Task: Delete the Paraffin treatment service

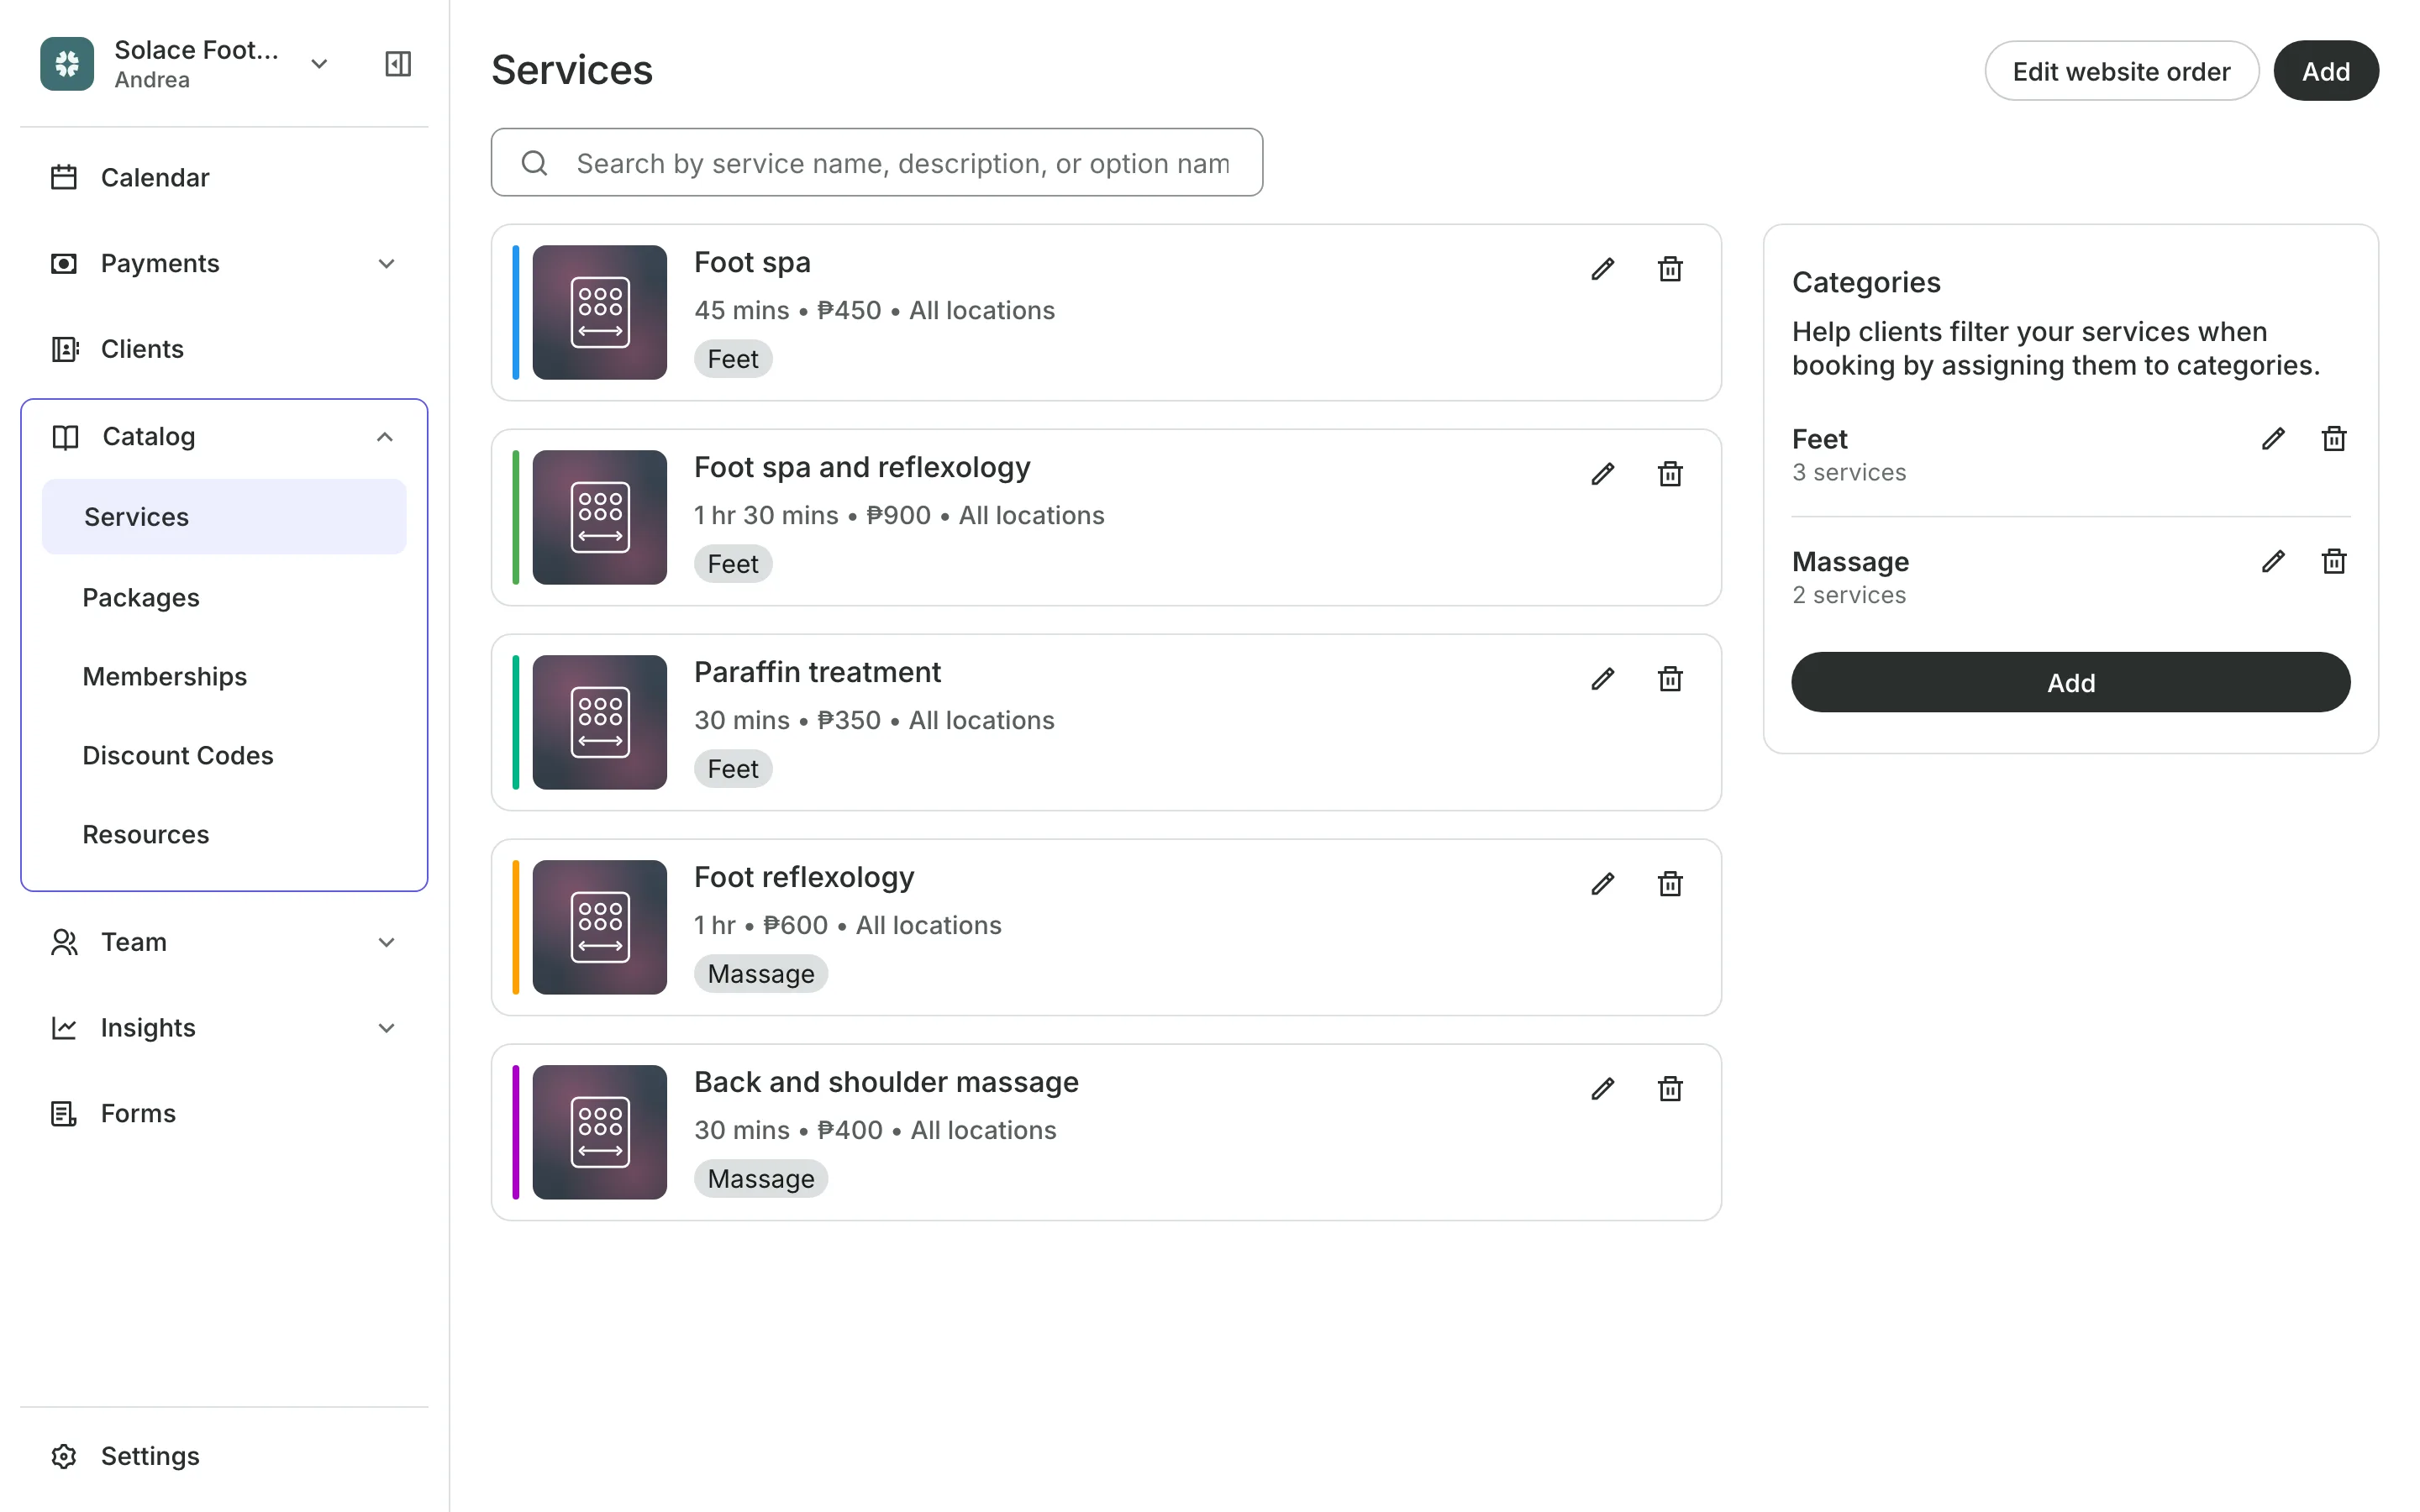Action: point(1670,679)
